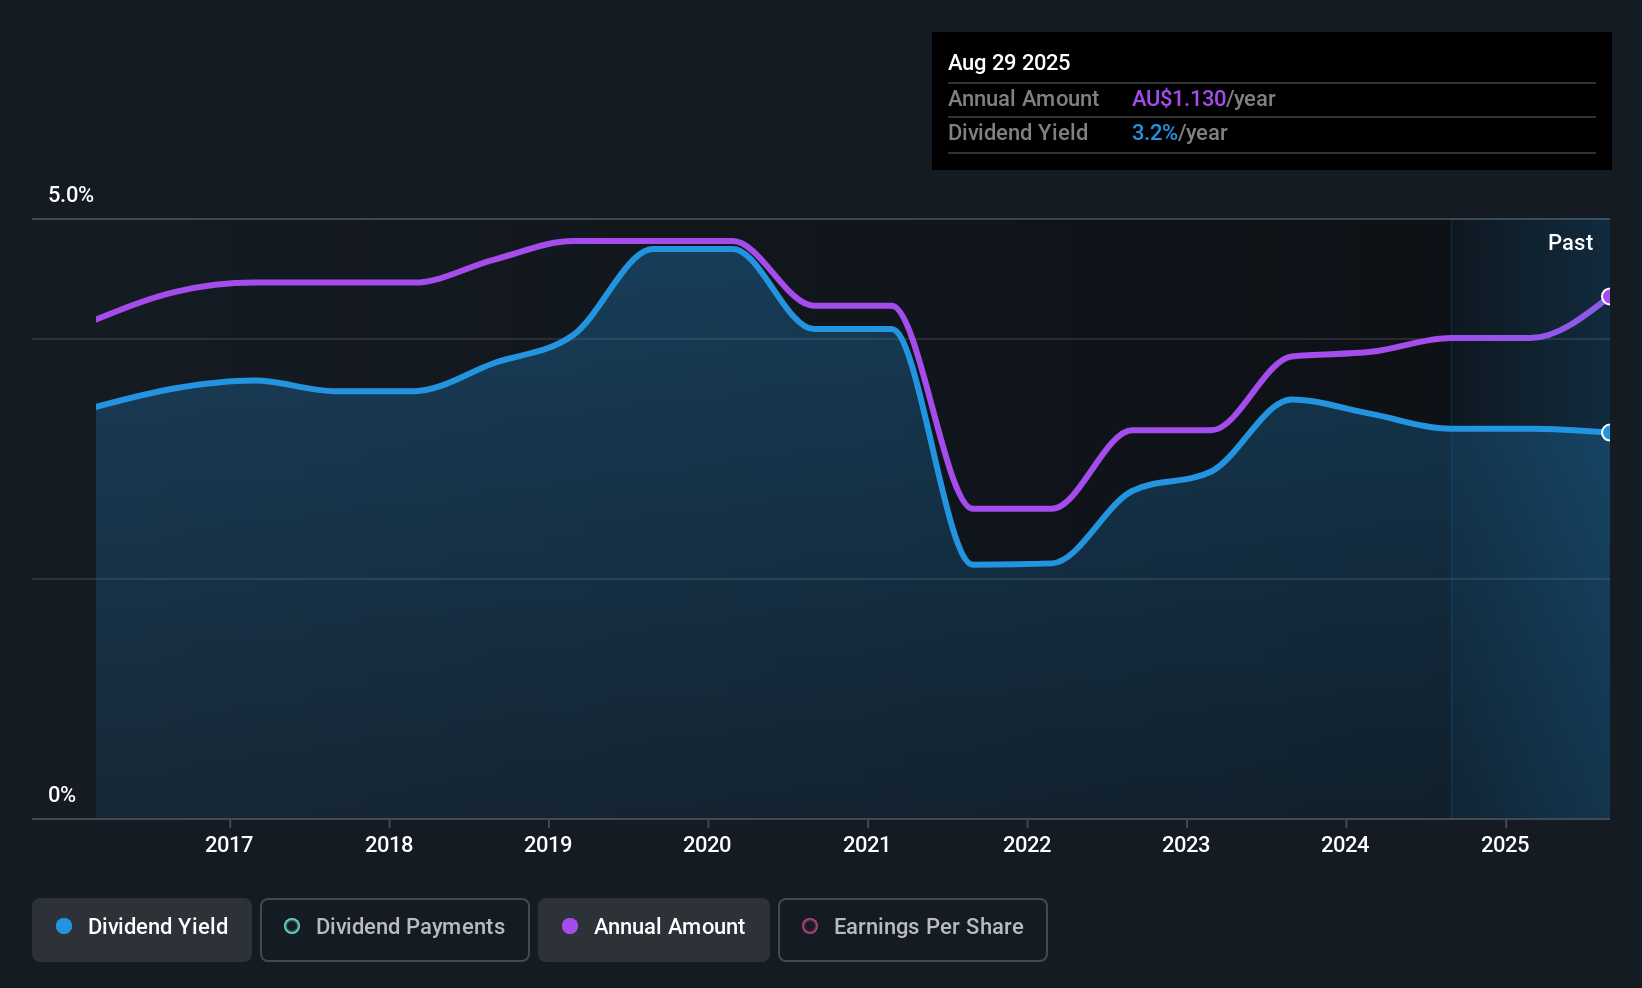
Task: Click the "Past" label in the chart
Action: point(1570,243)
